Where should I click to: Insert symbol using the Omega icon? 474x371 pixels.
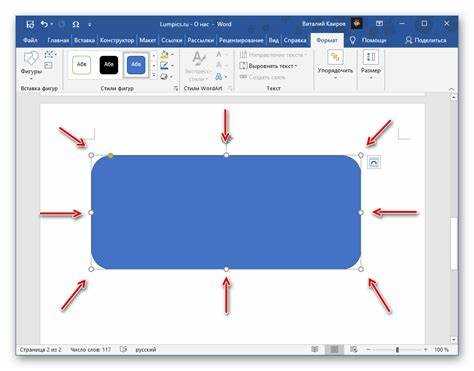click(76, 24)
